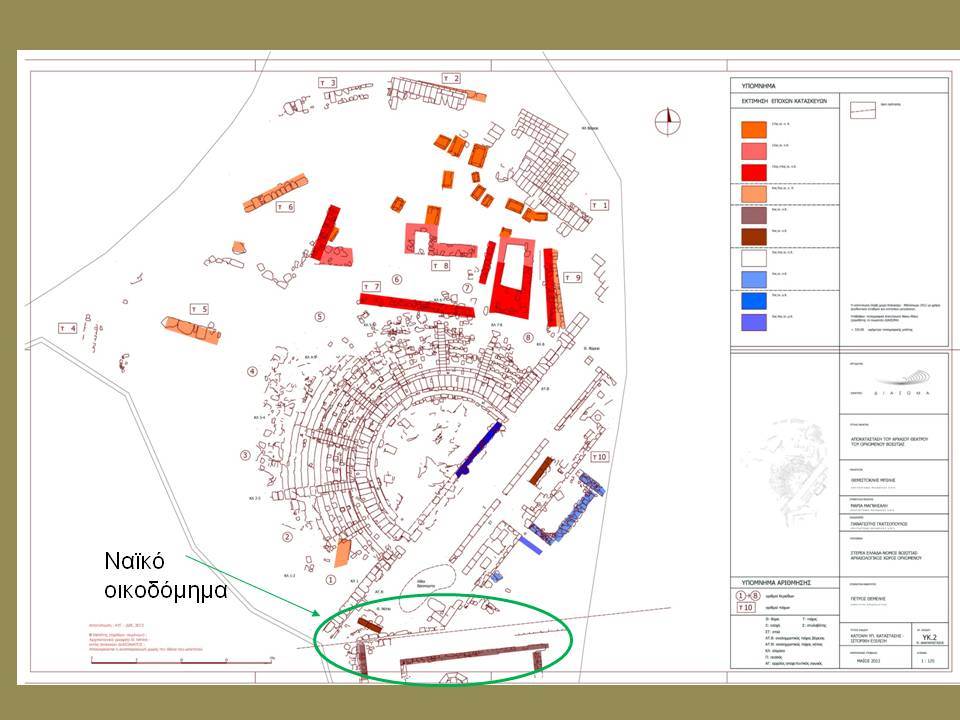Click the T 9 label on the site plan
Image resolution: width=960 pixels, height=720 pixels.
(572, 278)
